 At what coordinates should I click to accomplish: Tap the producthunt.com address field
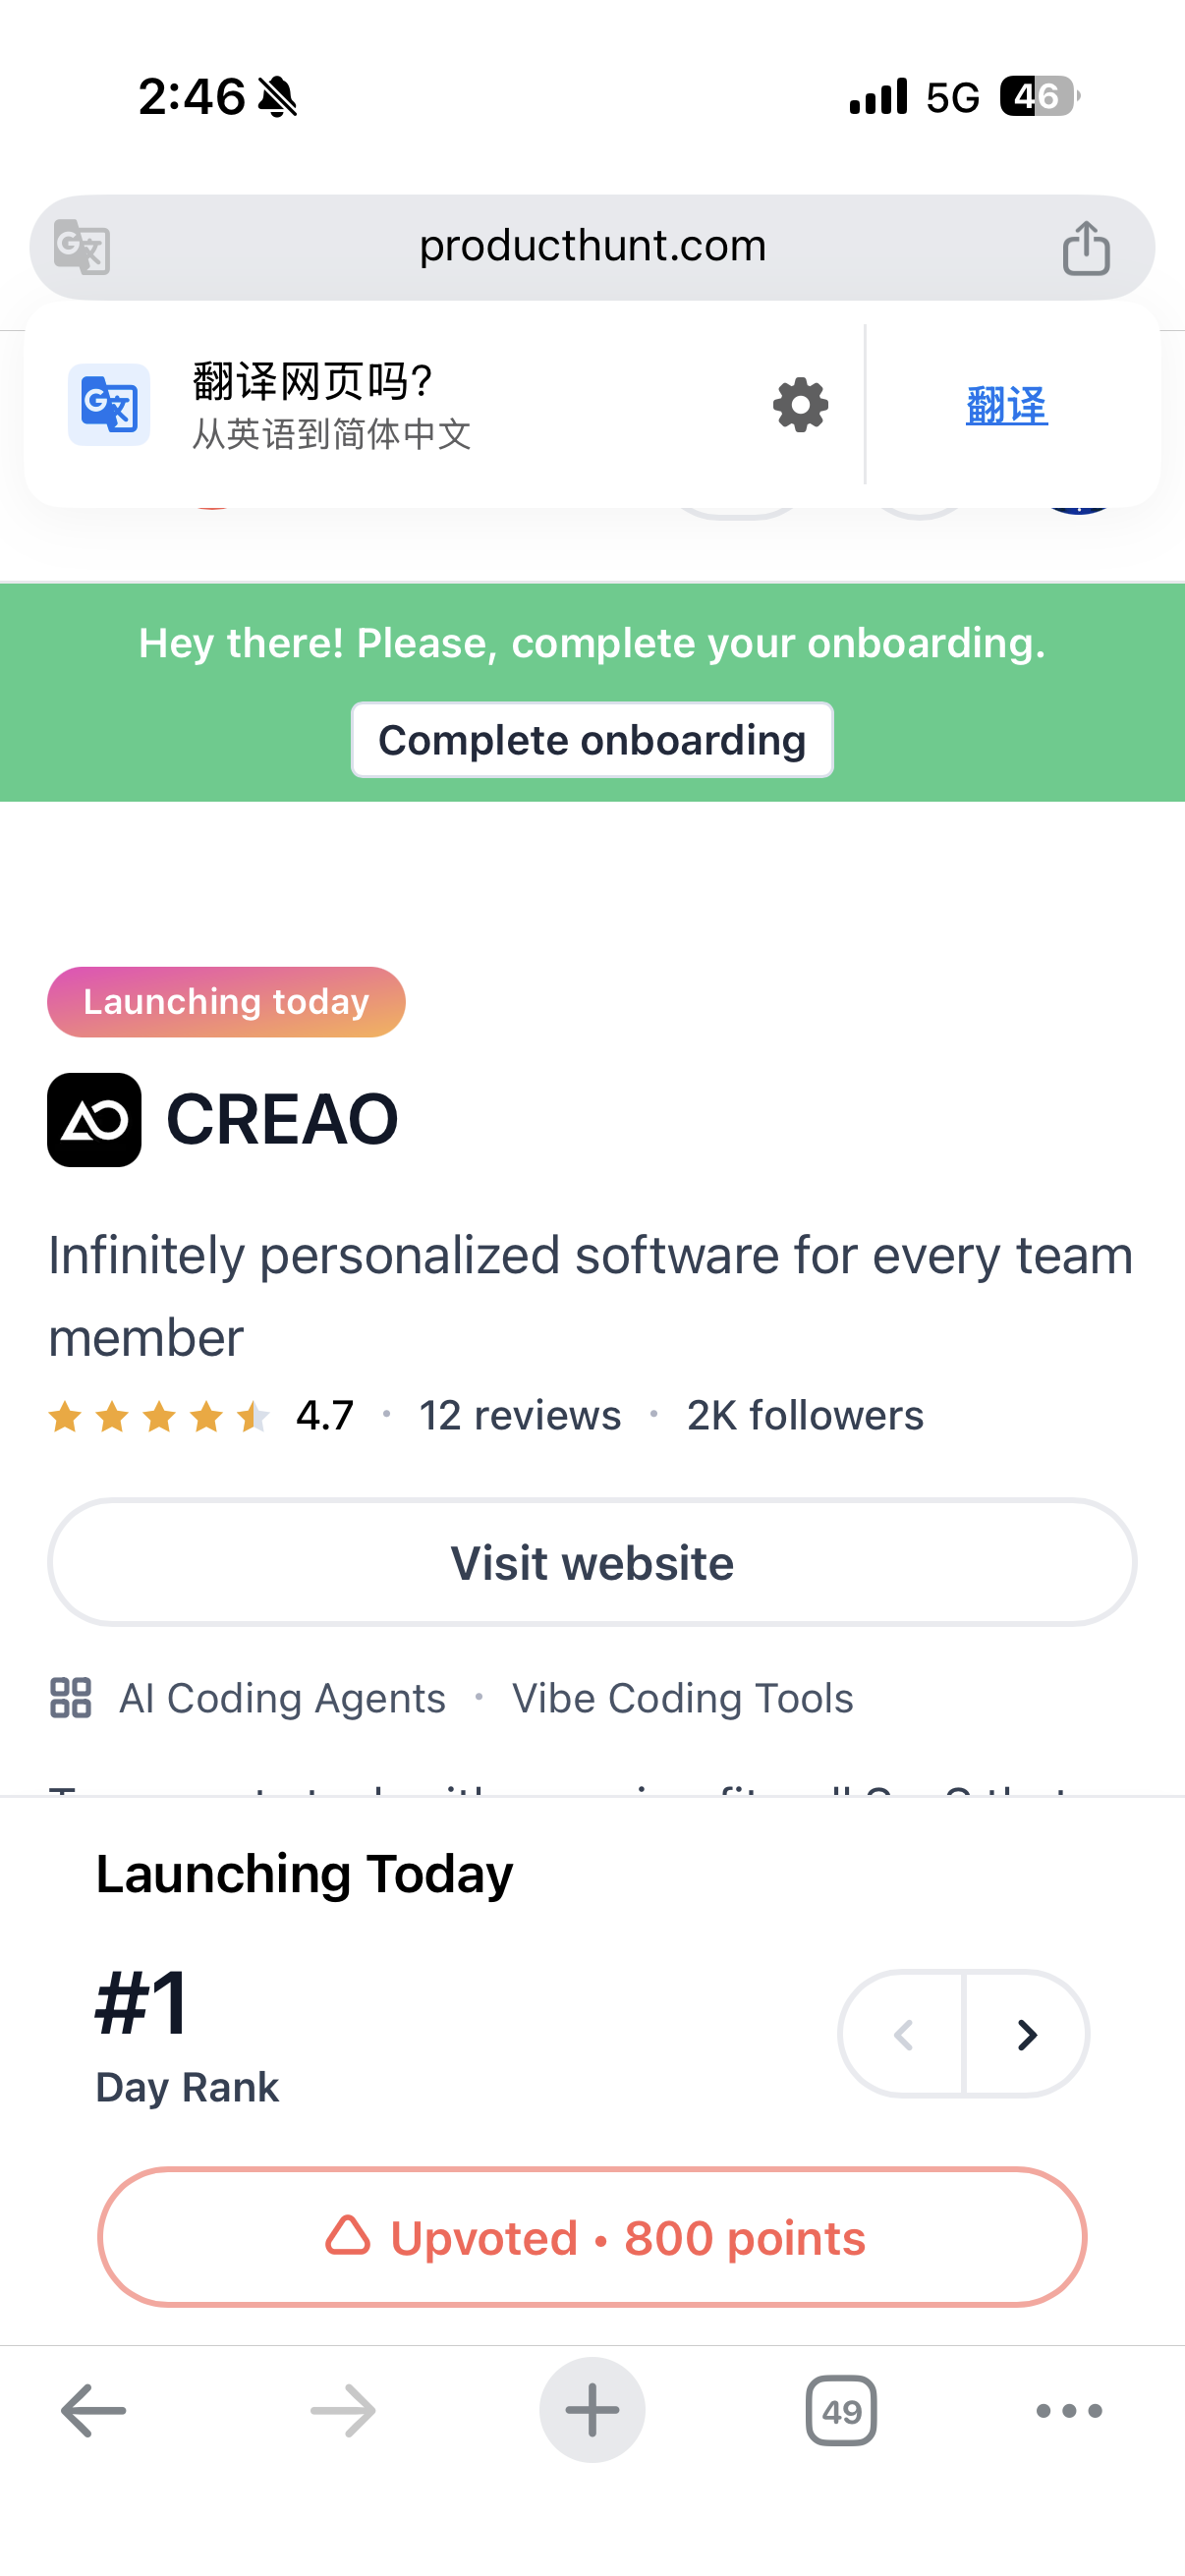point(592,247)
